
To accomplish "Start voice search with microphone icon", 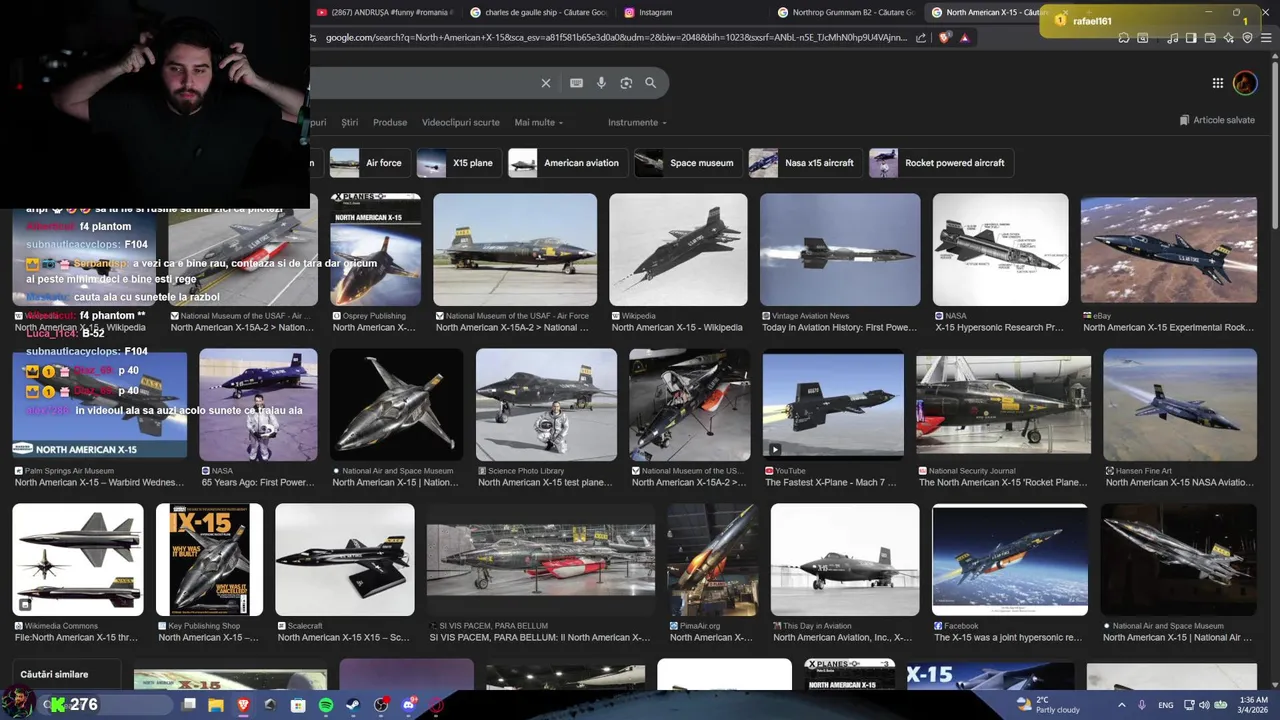I will pos(601,83).
